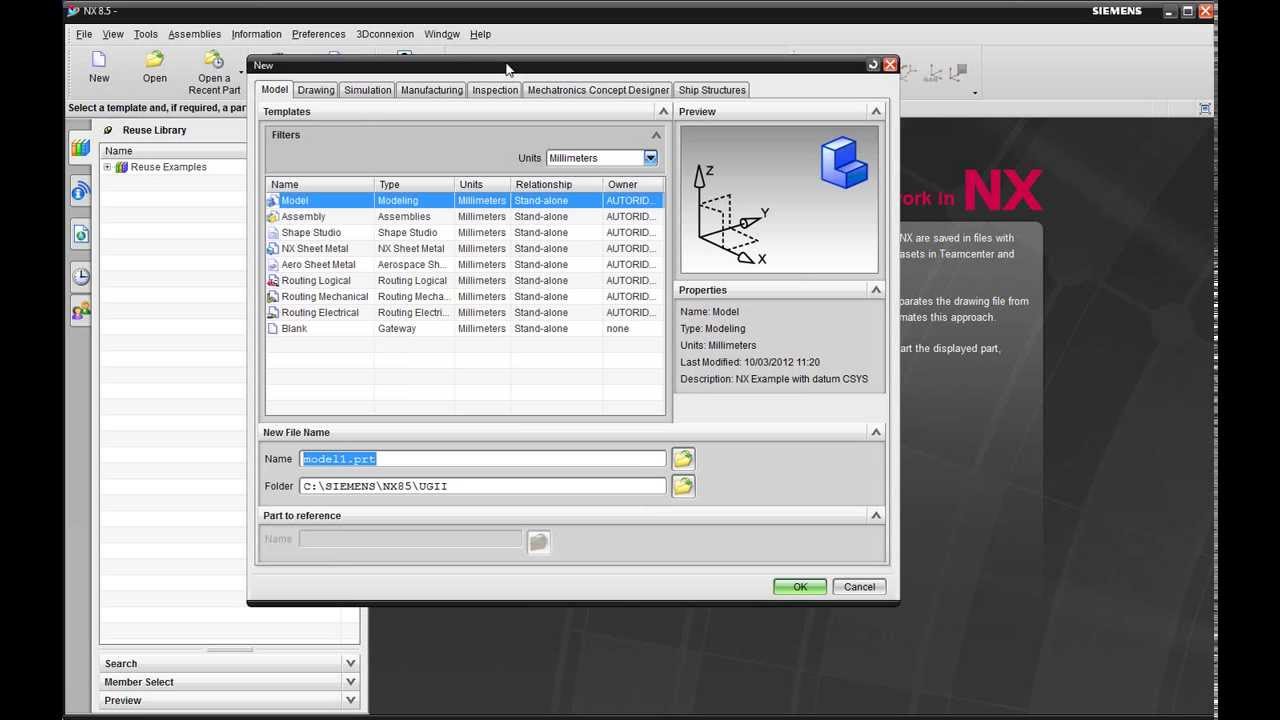Switch to the Manufacturing tab
Image resolution: width=1280 pixels, height=720 pixels.
click(432, 90)
